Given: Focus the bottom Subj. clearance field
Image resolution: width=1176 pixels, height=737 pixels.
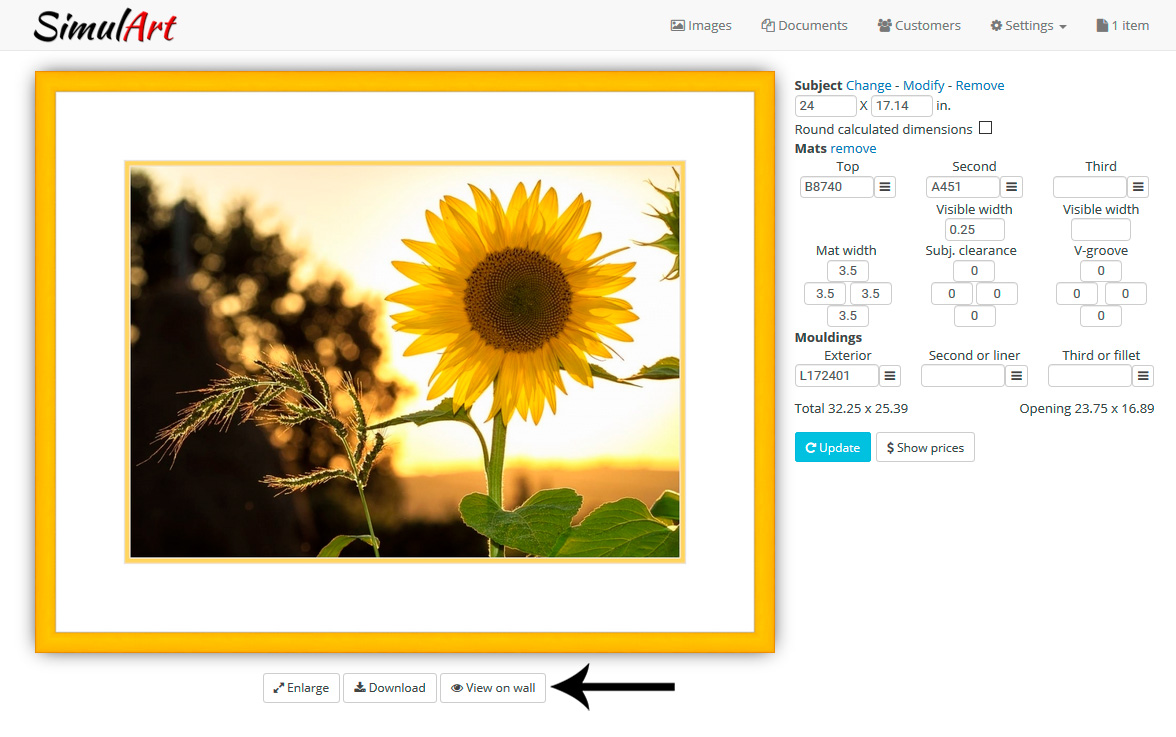Looking at the screenshot, I should tap(974, 316).
